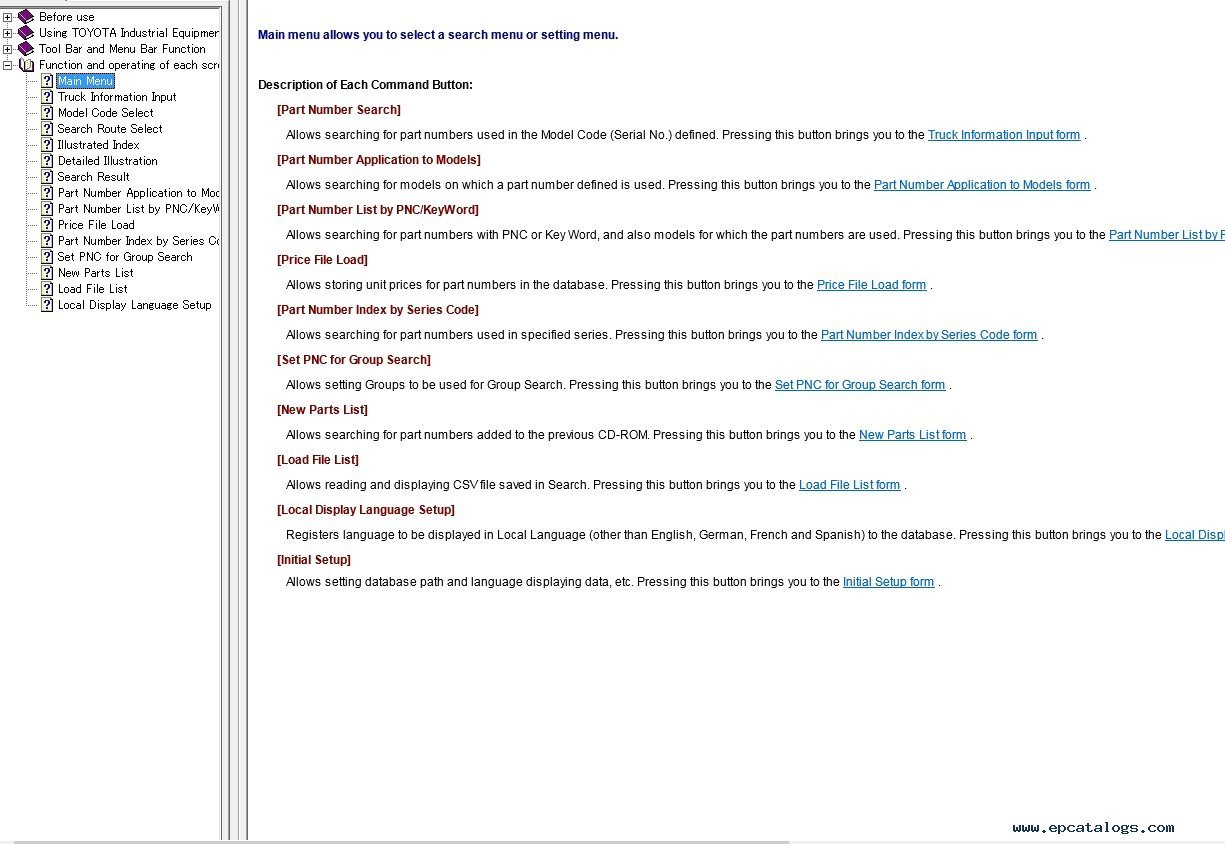The width and height of the screenshot is (1225, 844).
Task: Click the open book icon beside Function and operating
Action: [x=26, y=65]
